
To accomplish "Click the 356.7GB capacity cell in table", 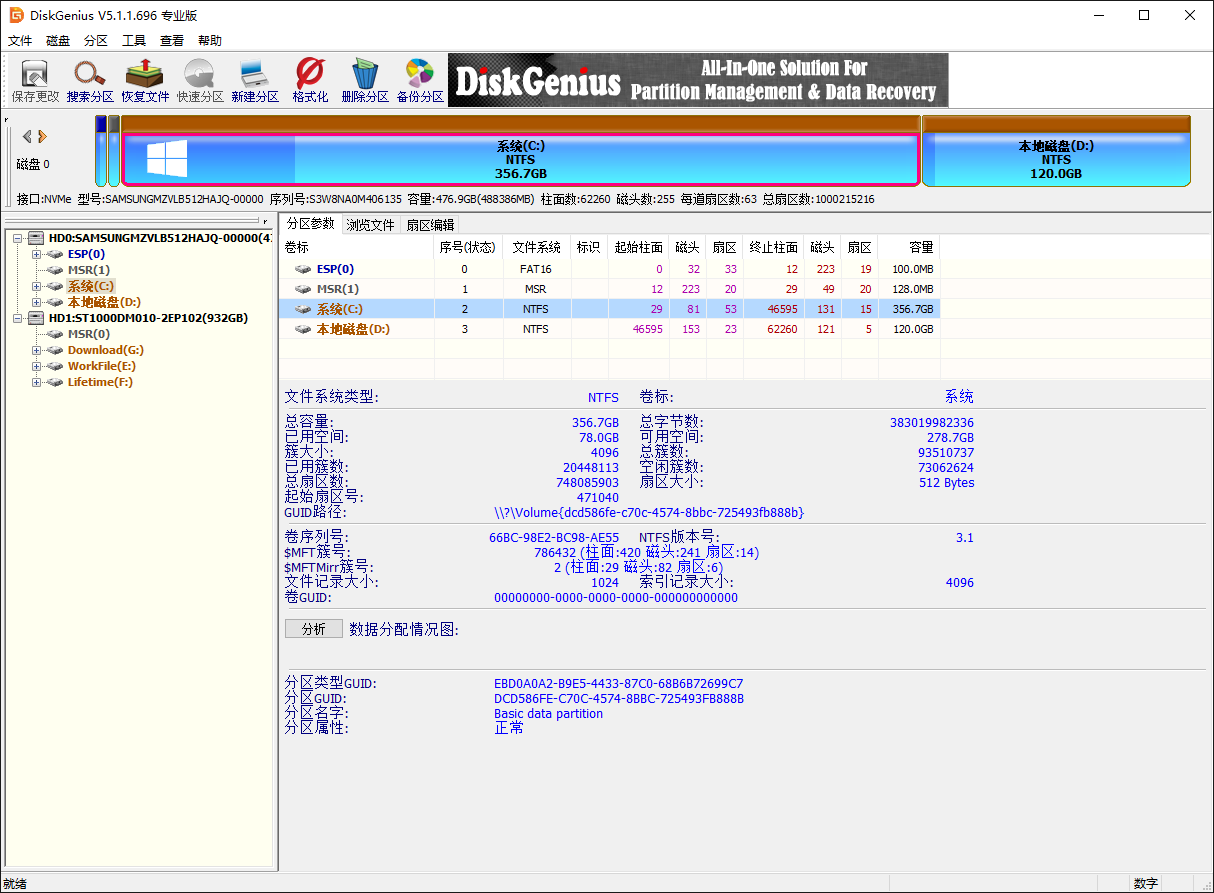I will click(x=909, y=309).
